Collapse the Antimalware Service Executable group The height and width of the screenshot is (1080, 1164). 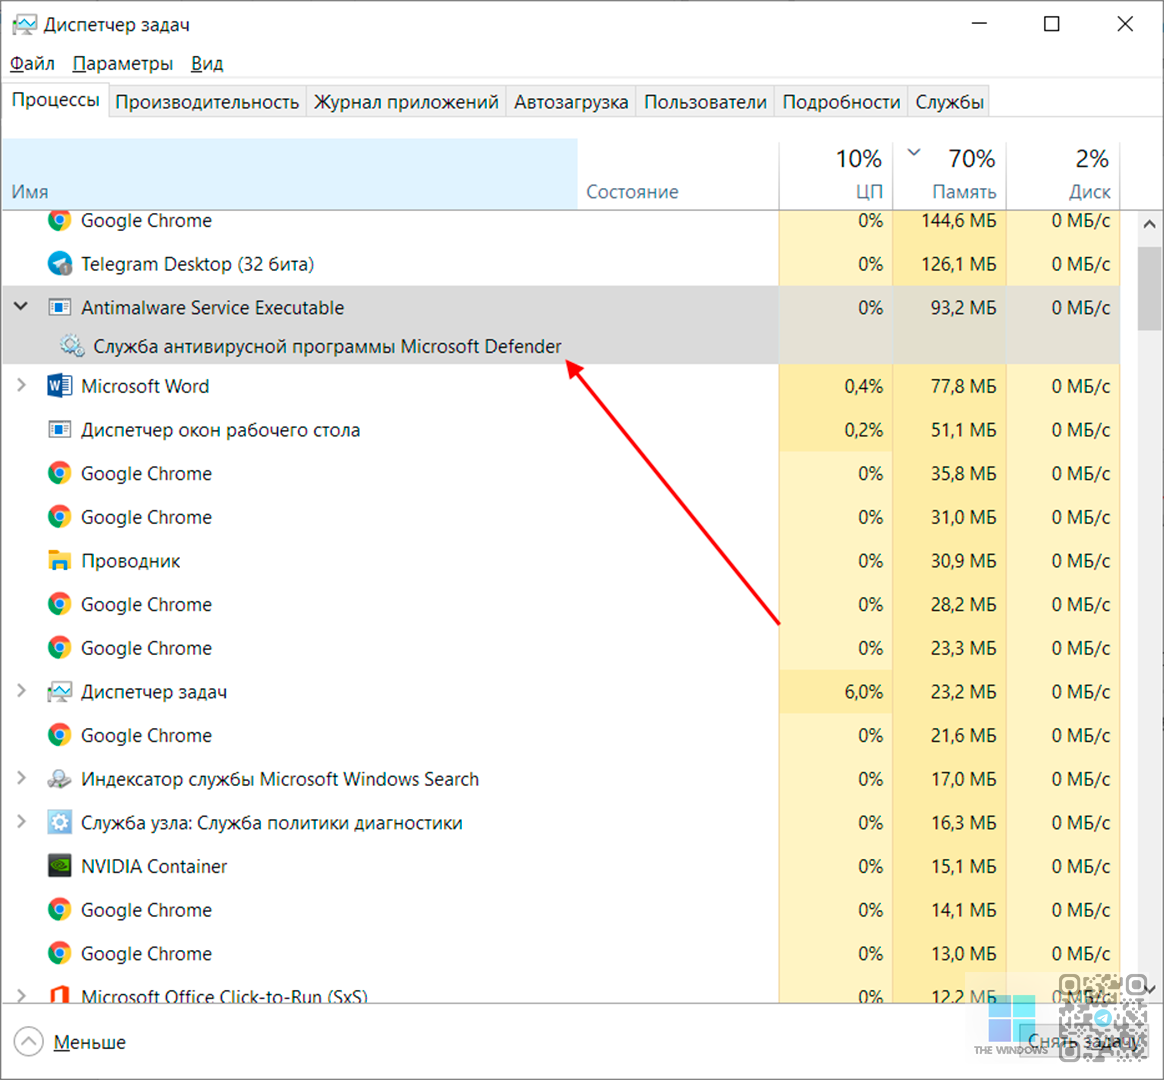coord(21,307)
